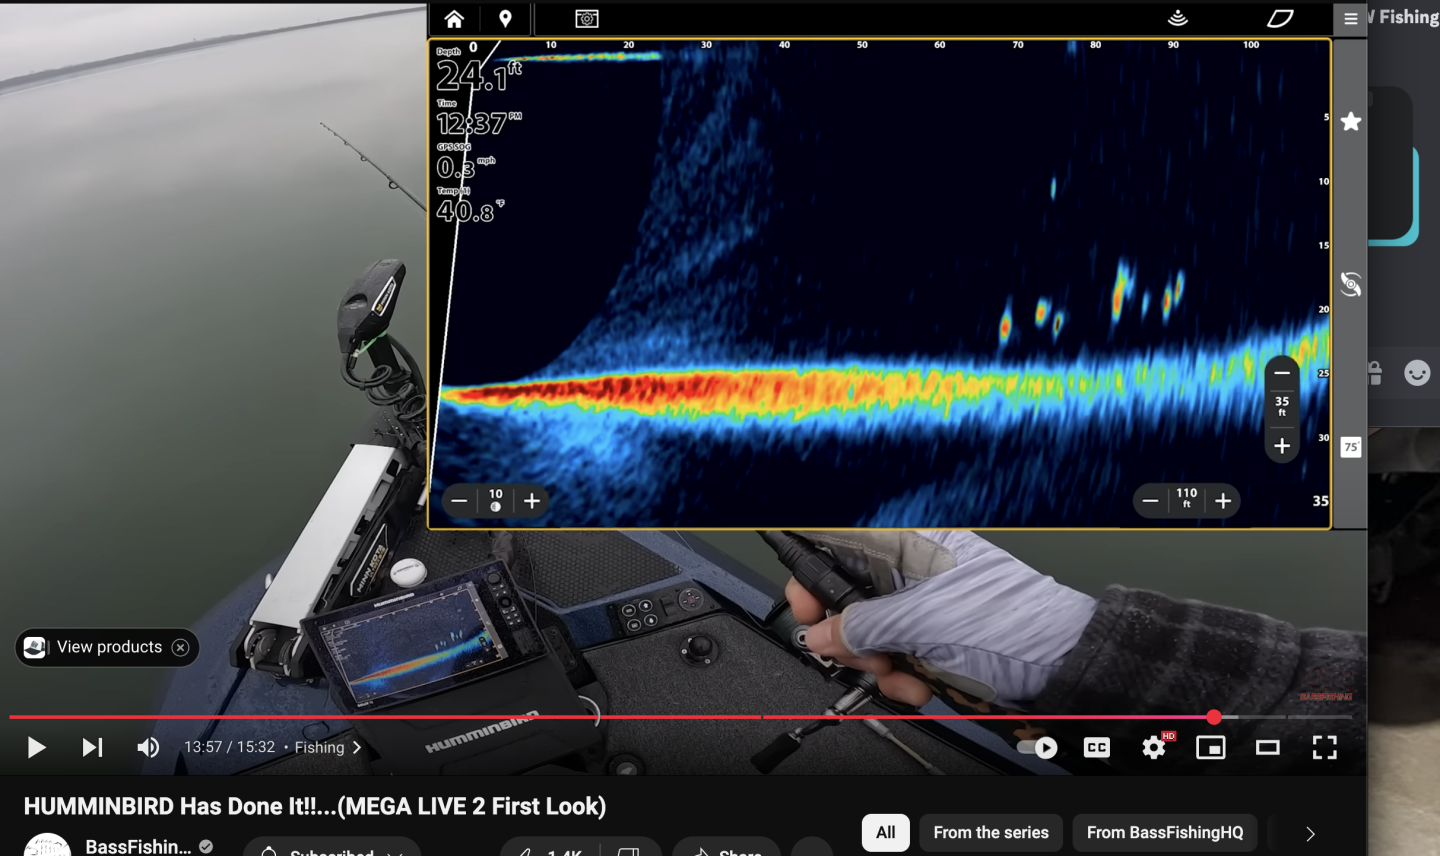
Task: Play the paused YouTube video
Action: (x=36, y=748)
